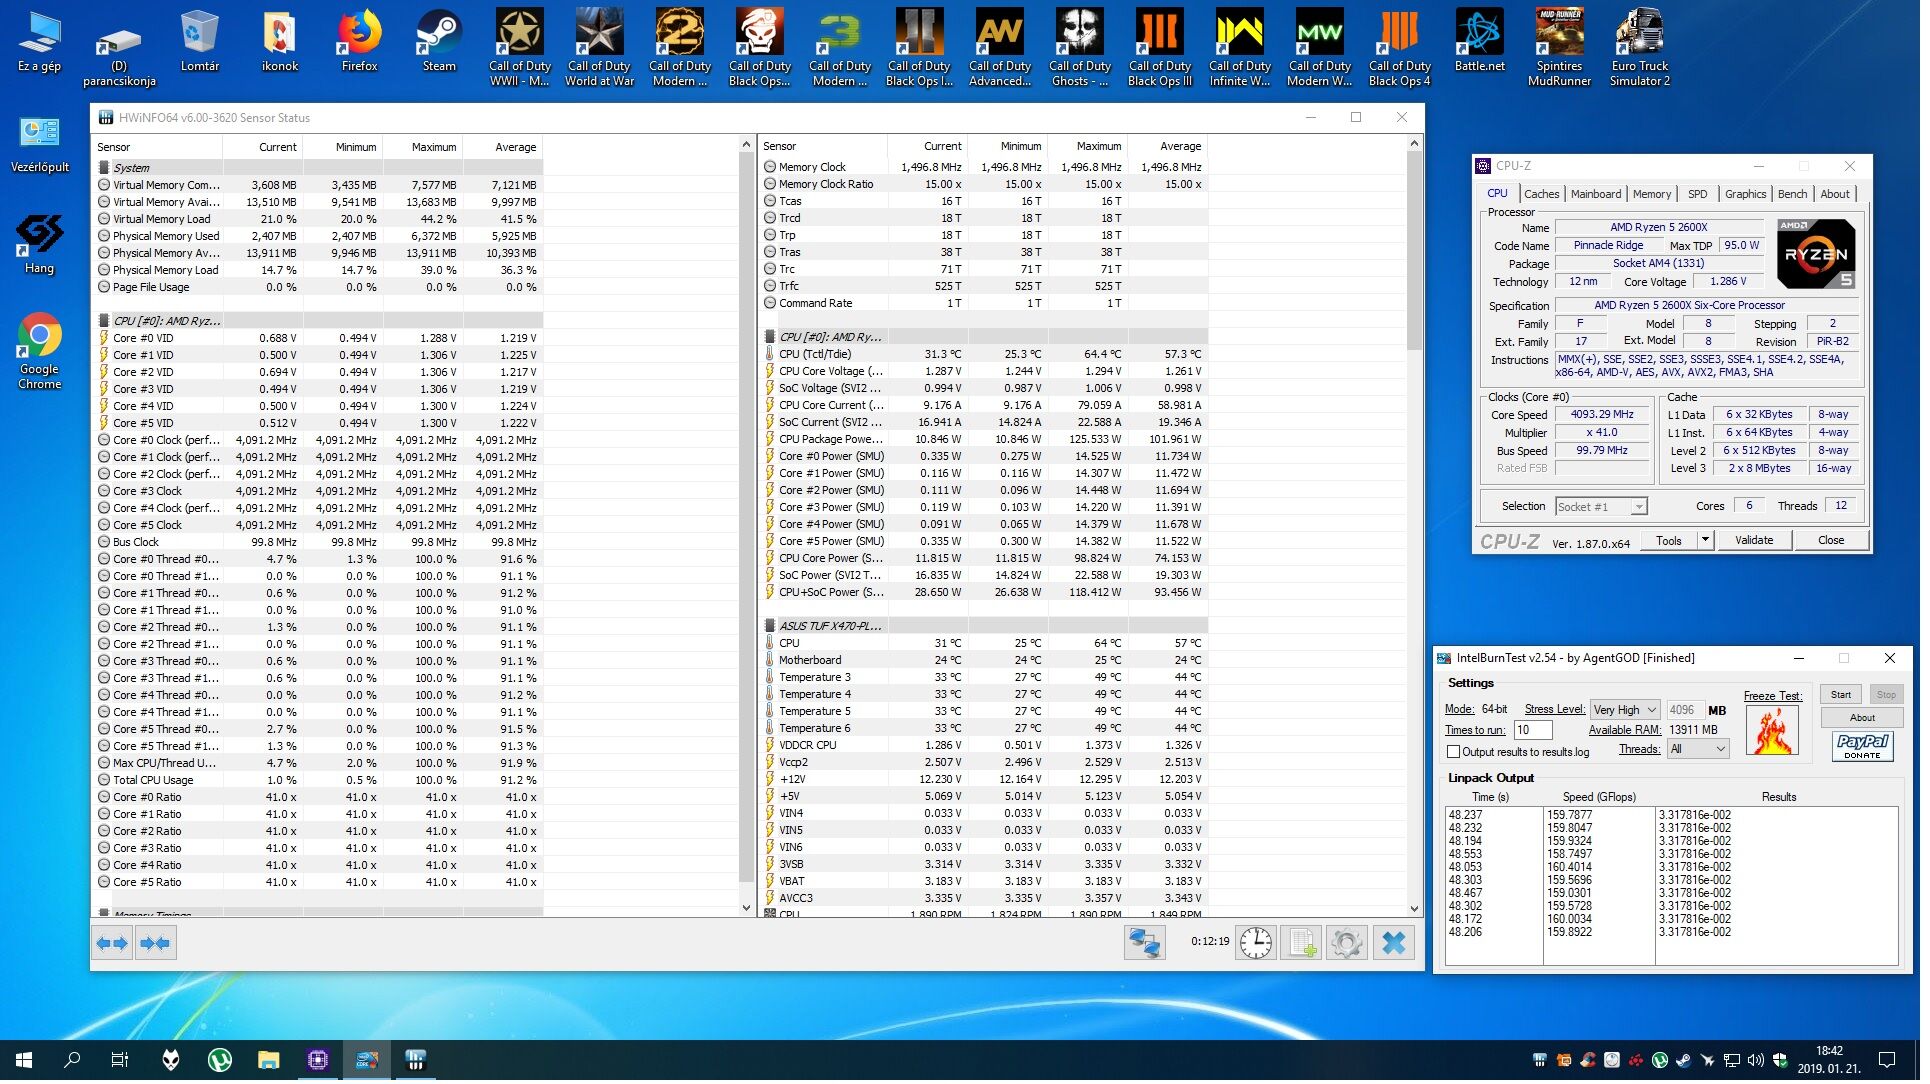The height and width of the screenshot is (1084, 1930).
Task: Click volume icon in system tray
Action: [x=1765, y=1065]
